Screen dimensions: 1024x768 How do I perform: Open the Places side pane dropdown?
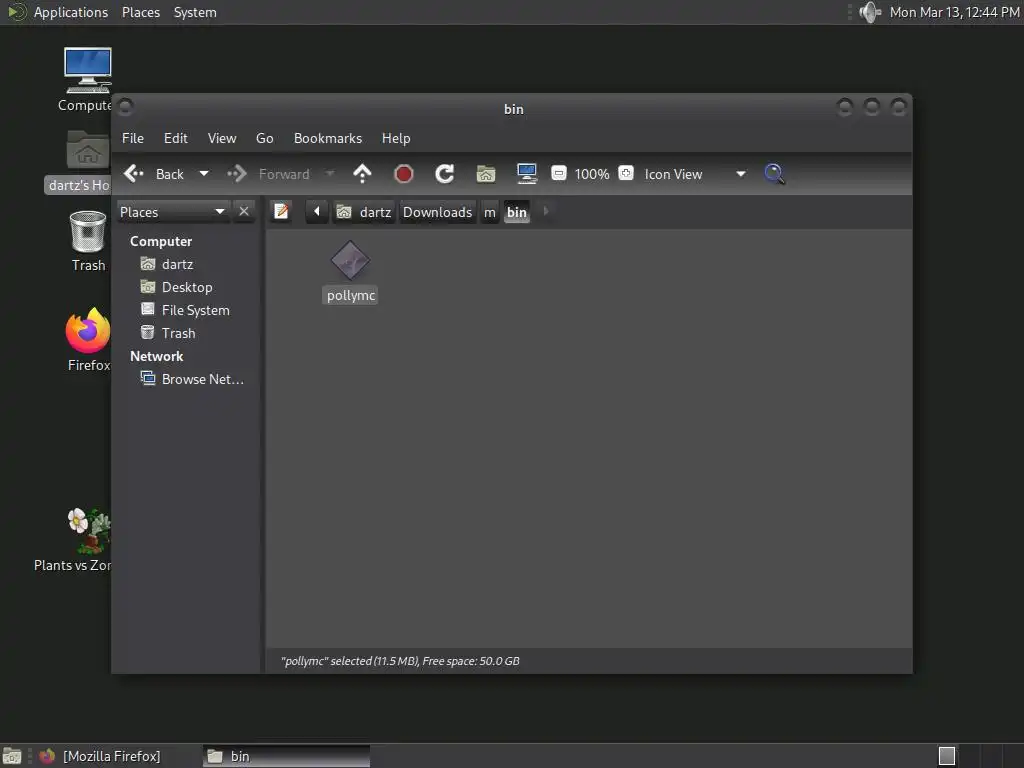[x=173, y=212]
